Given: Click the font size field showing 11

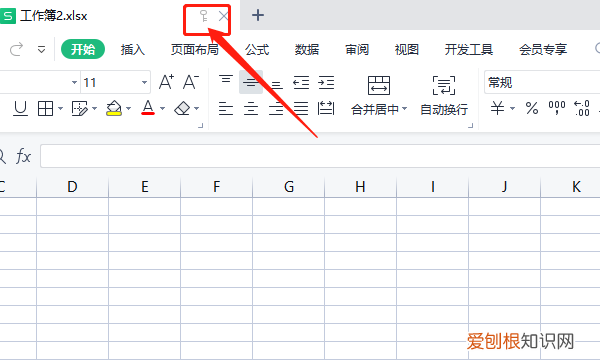Looking at the screenshot, I should coord(110,82).
